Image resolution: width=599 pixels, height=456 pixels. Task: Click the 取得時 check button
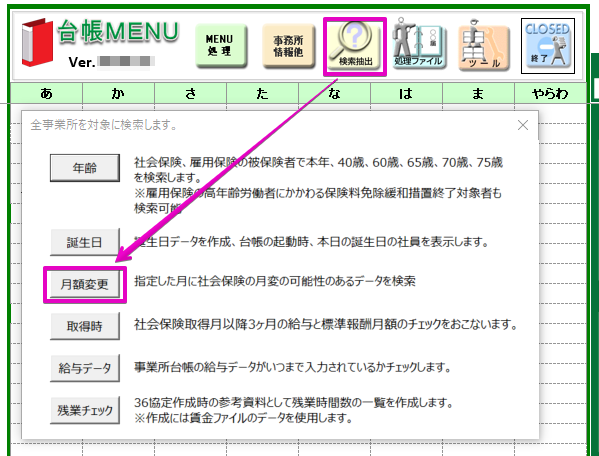(x=85, y=326)
